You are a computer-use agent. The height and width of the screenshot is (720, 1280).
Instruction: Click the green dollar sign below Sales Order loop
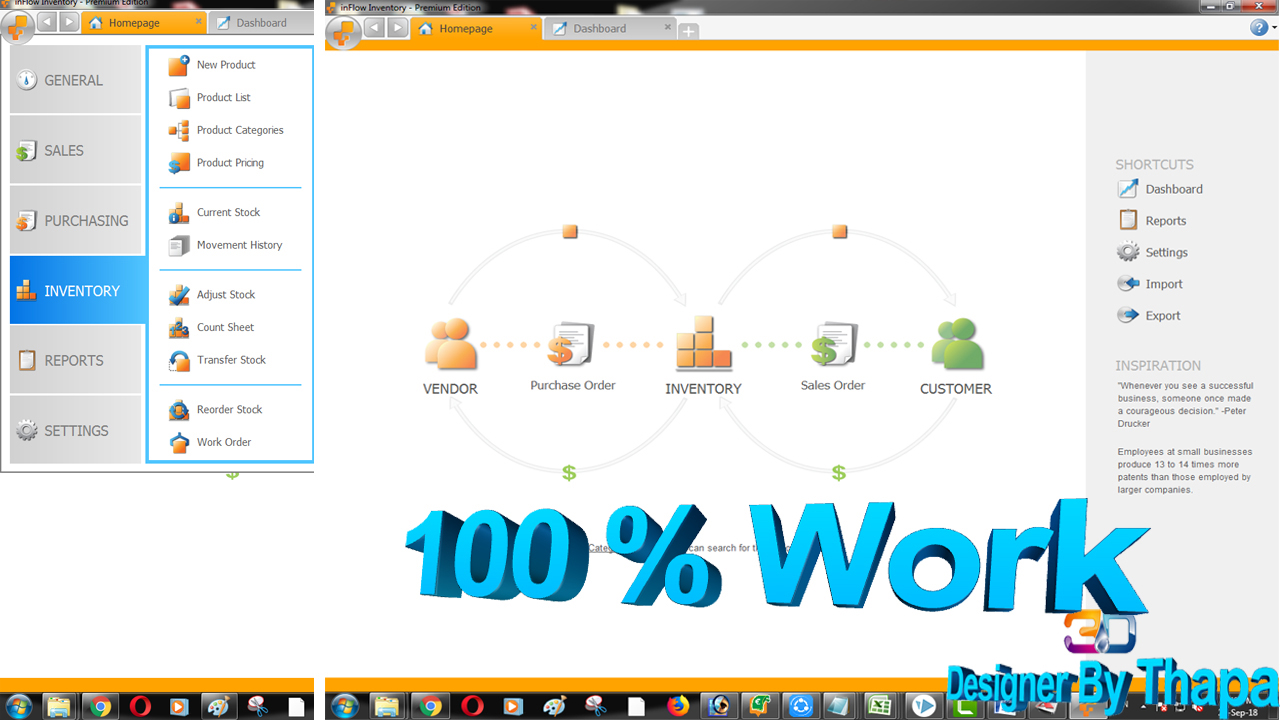(839, 473)
